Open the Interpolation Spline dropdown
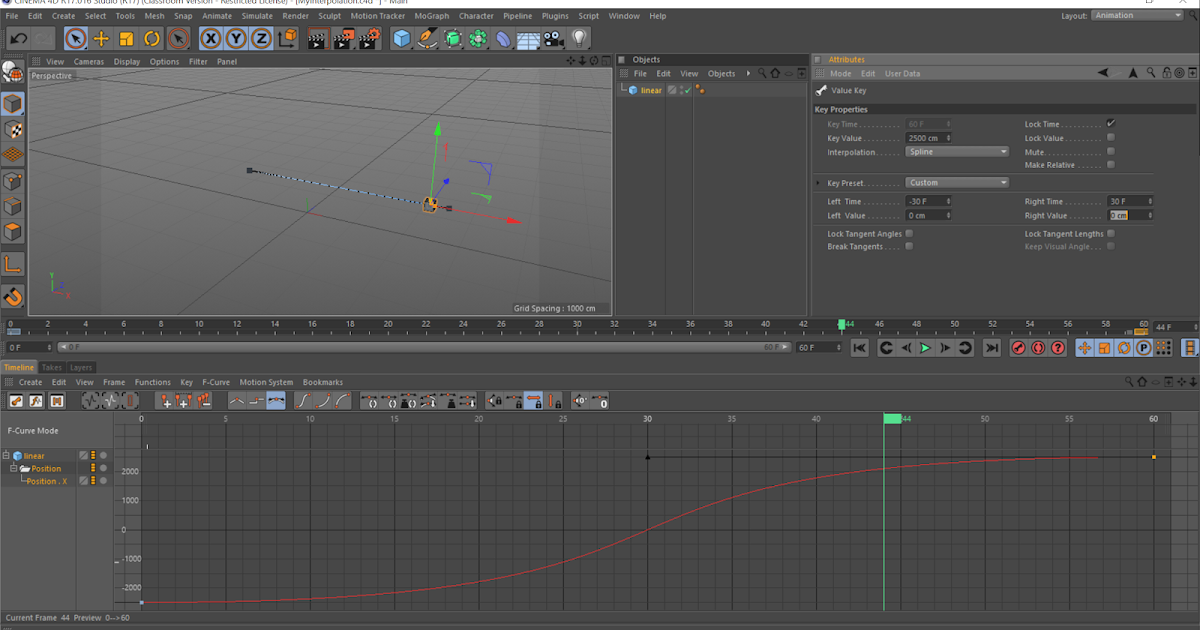Screen dimensions: 1200x630 956,152
